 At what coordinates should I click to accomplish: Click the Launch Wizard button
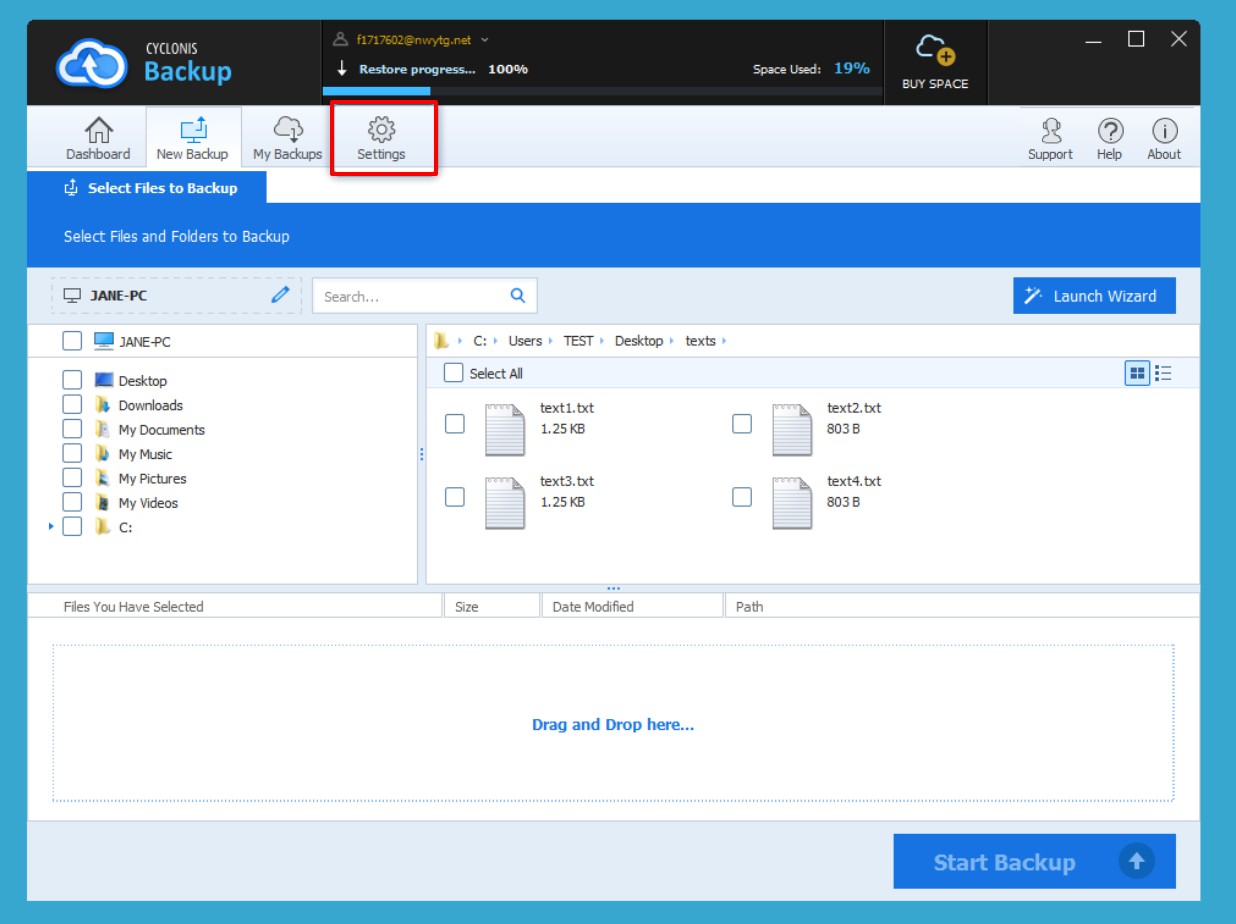tap(1094, 296)
